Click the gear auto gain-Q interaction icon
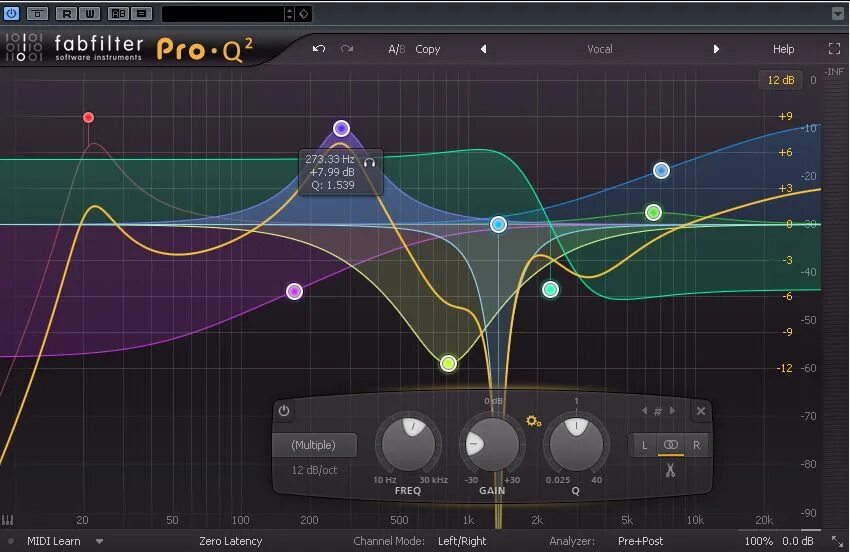 (x=533, y=421)
